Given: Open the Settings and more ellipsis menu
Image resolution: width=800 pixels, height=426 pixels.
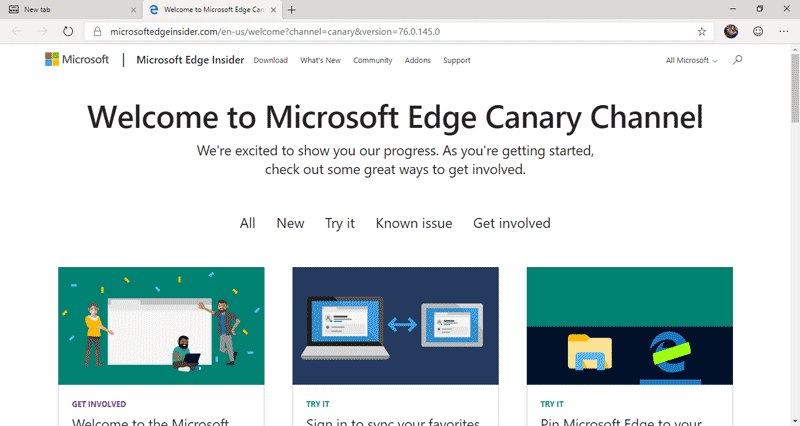Looking at the screenshot, I should coord(784,32).
